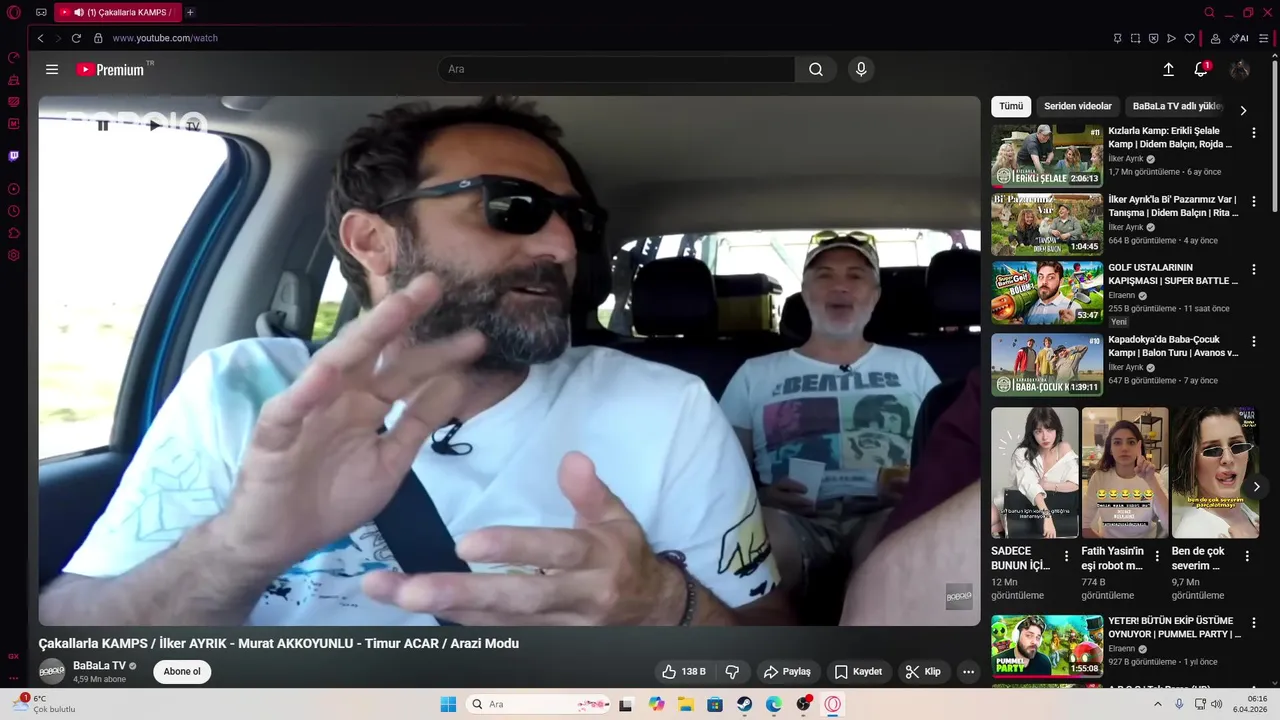The height and width of the screenshot is (720, 1280).
Task: Open YouTube create/upload button
Action: (1168, 69)
